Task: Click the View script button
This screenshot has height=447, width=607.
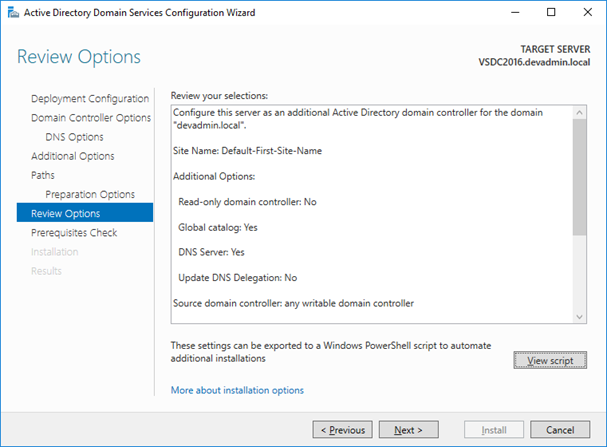Action: (x=550, y=360)
